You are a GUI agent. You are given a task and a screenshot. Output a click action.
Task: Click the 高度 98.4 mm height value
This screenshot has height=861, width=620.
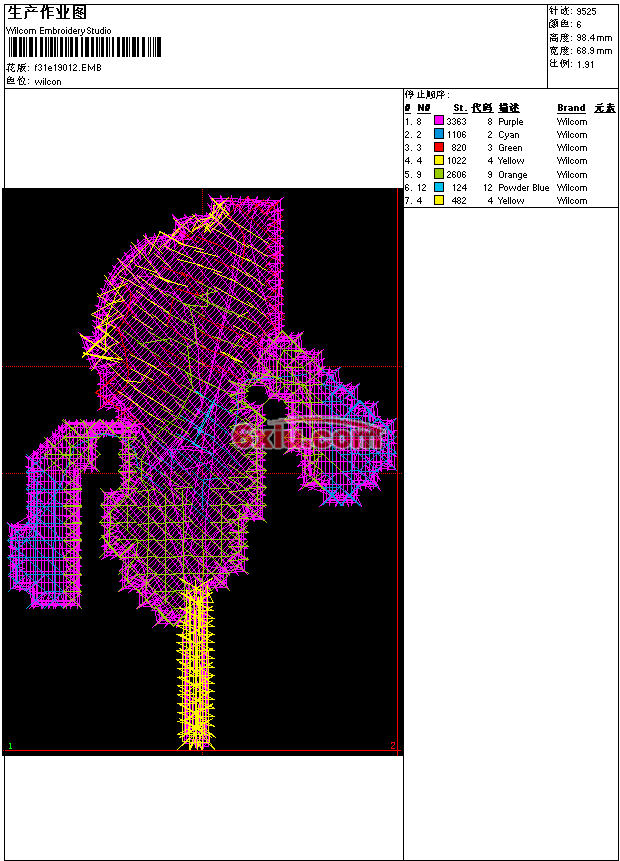point(580,37)
